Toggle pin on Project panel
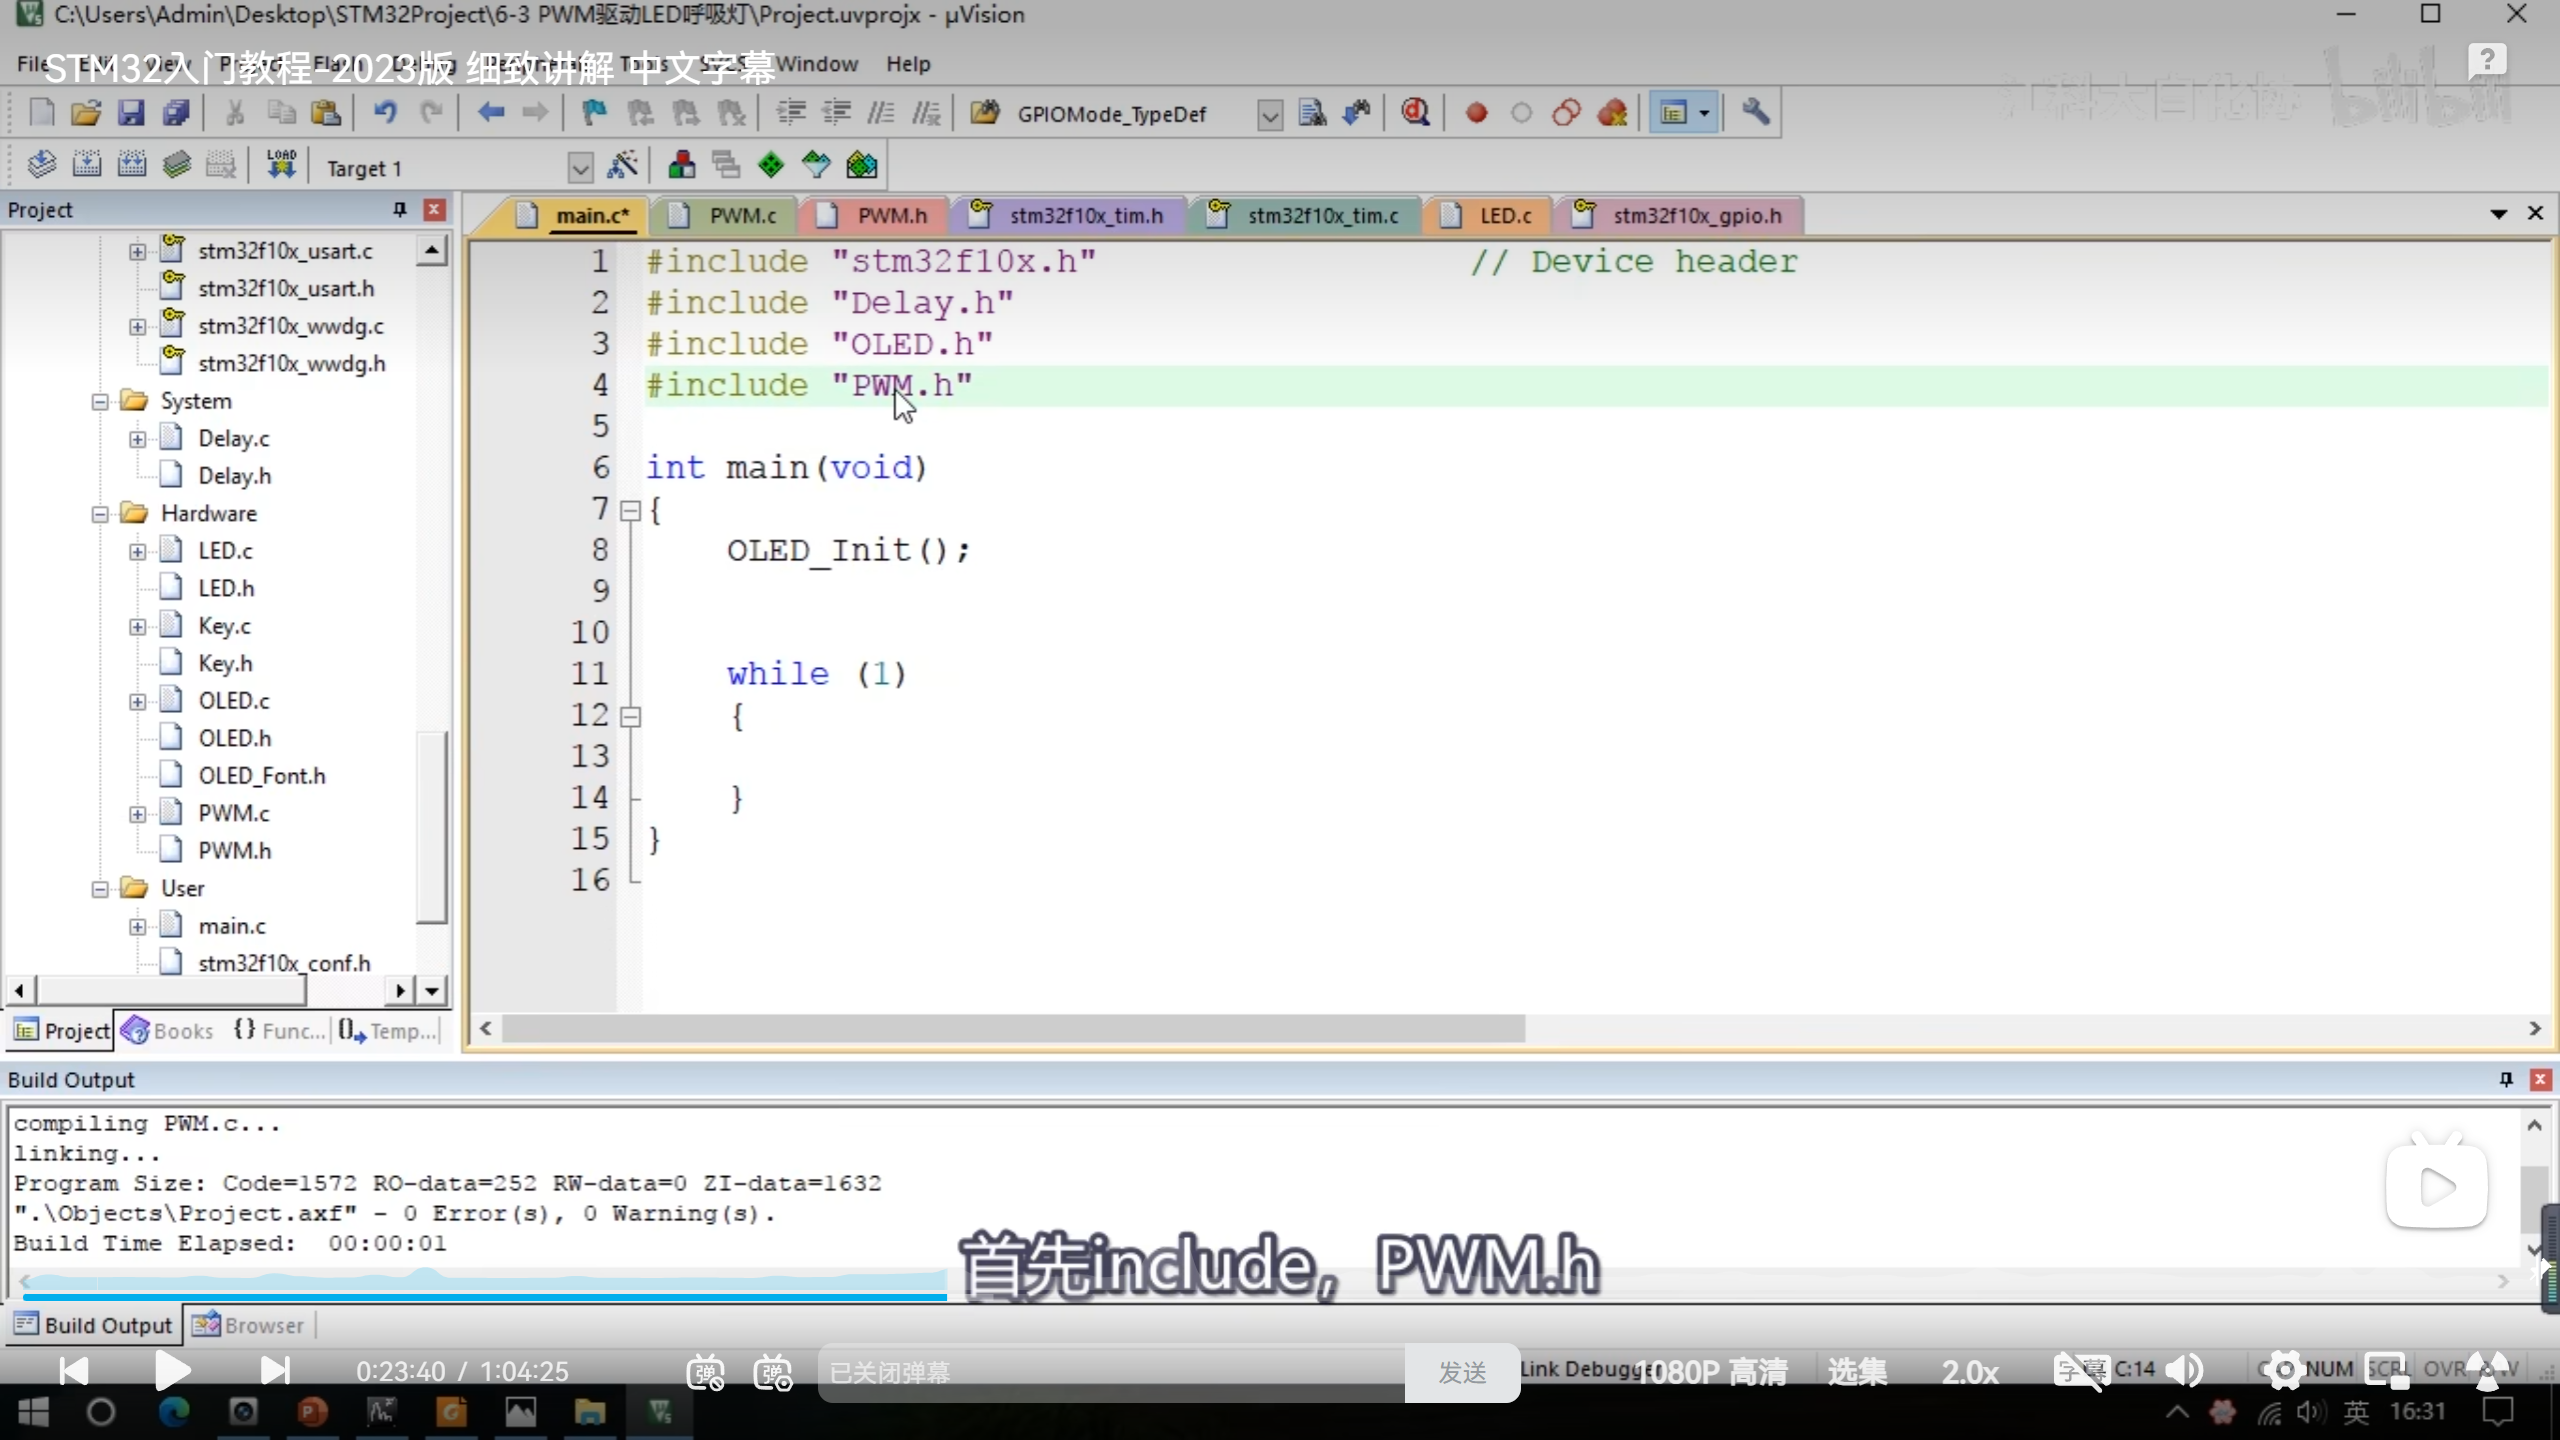The image size is (2560, 1440). point(400,209)
